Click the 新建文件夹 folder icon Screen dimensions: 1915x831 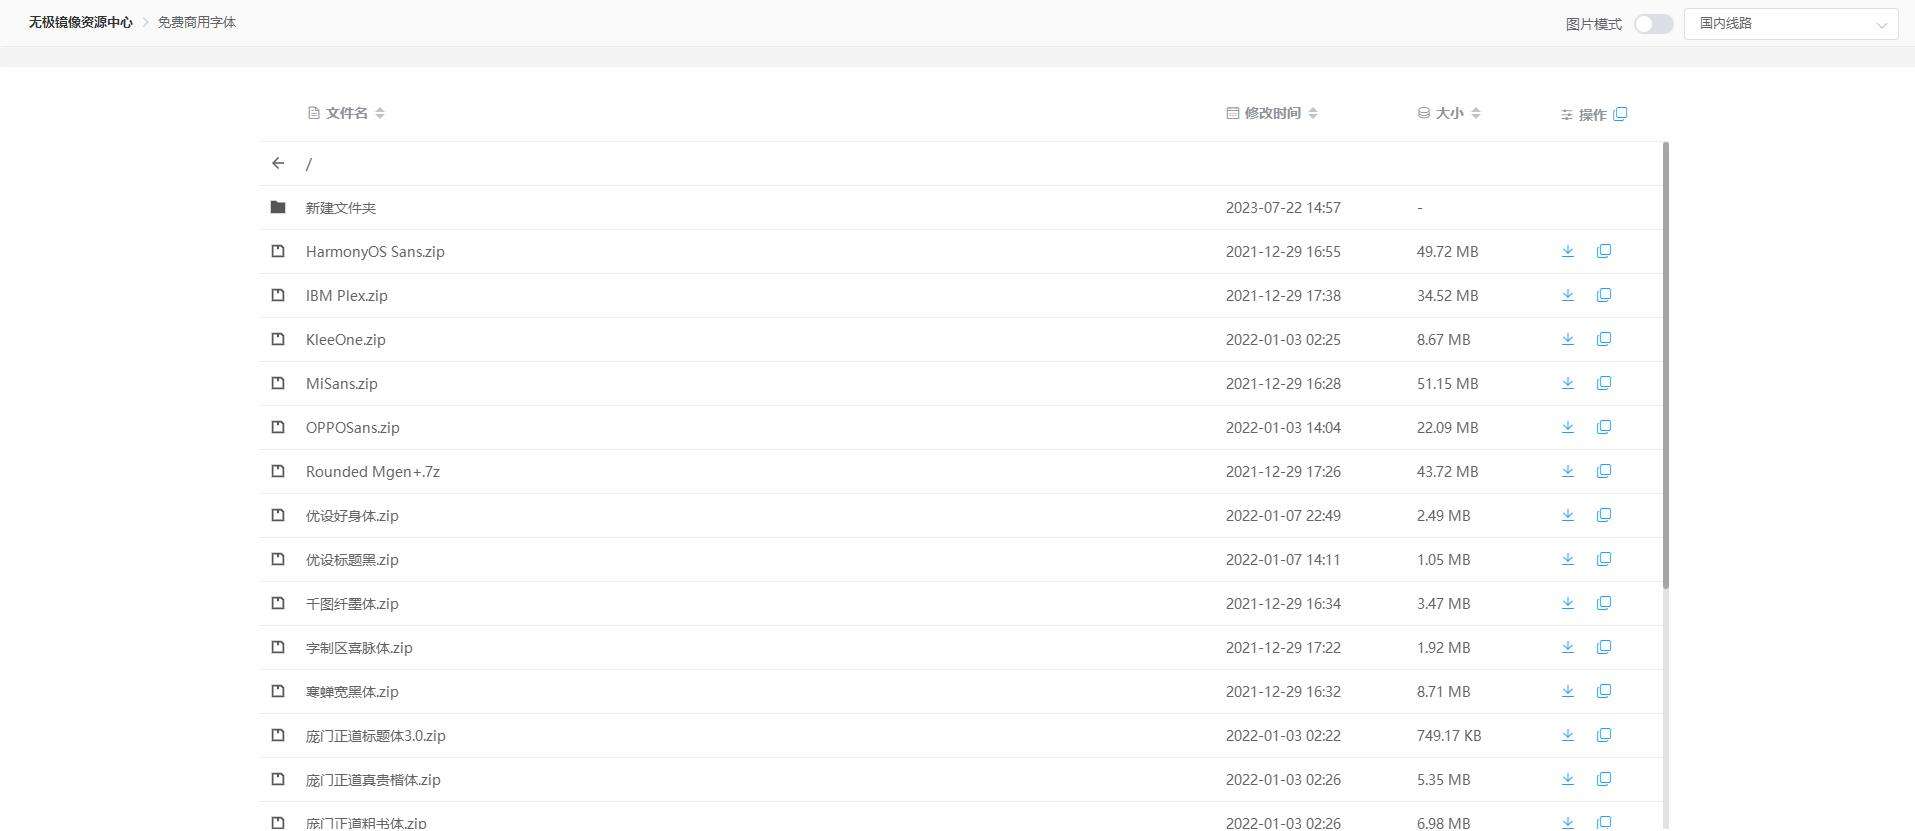click(x=278, y=207)
